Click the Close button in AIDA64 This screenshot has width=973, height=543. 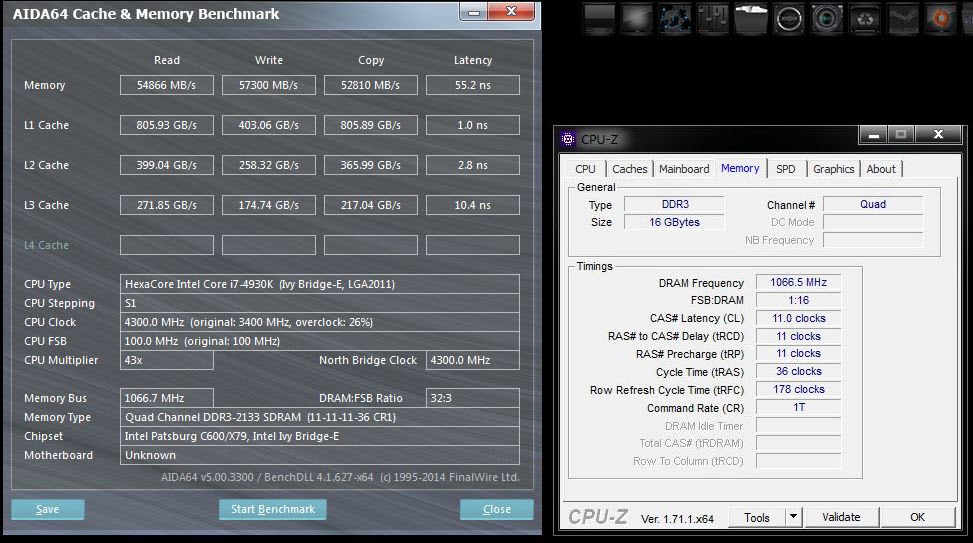coord(496,509)
